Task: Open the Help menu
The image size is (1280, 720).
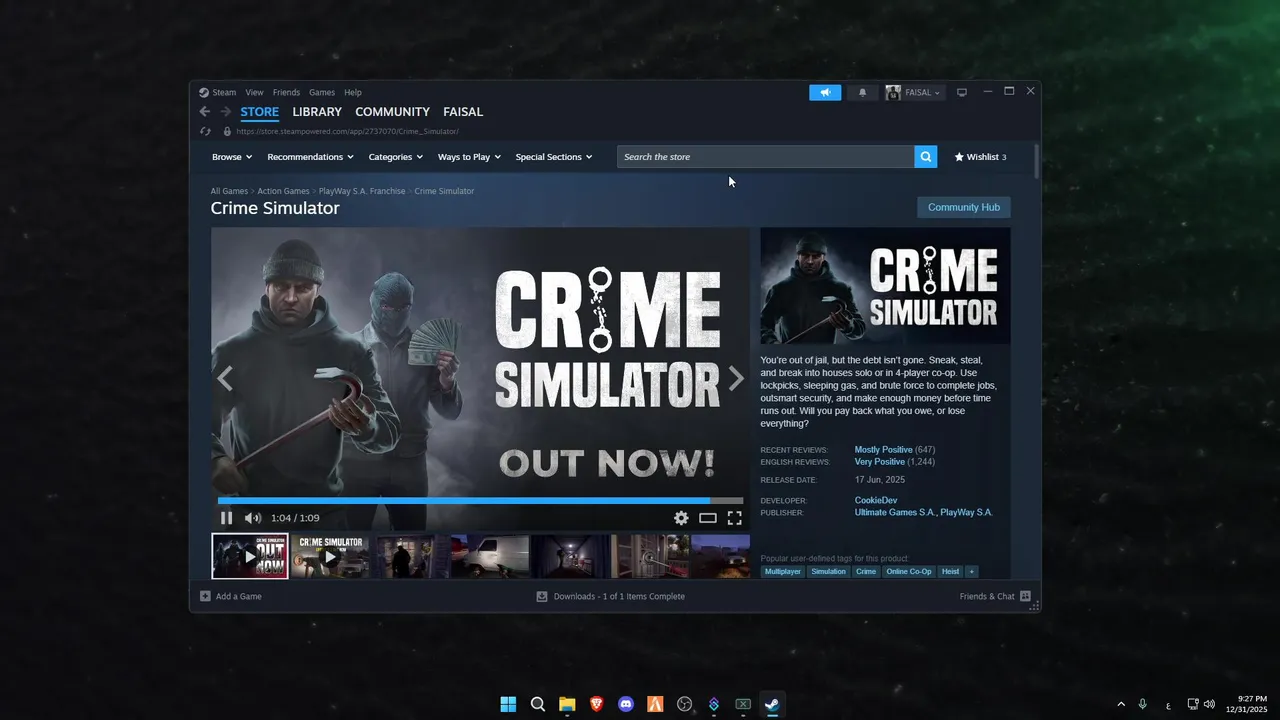Action: click(353, 92)
